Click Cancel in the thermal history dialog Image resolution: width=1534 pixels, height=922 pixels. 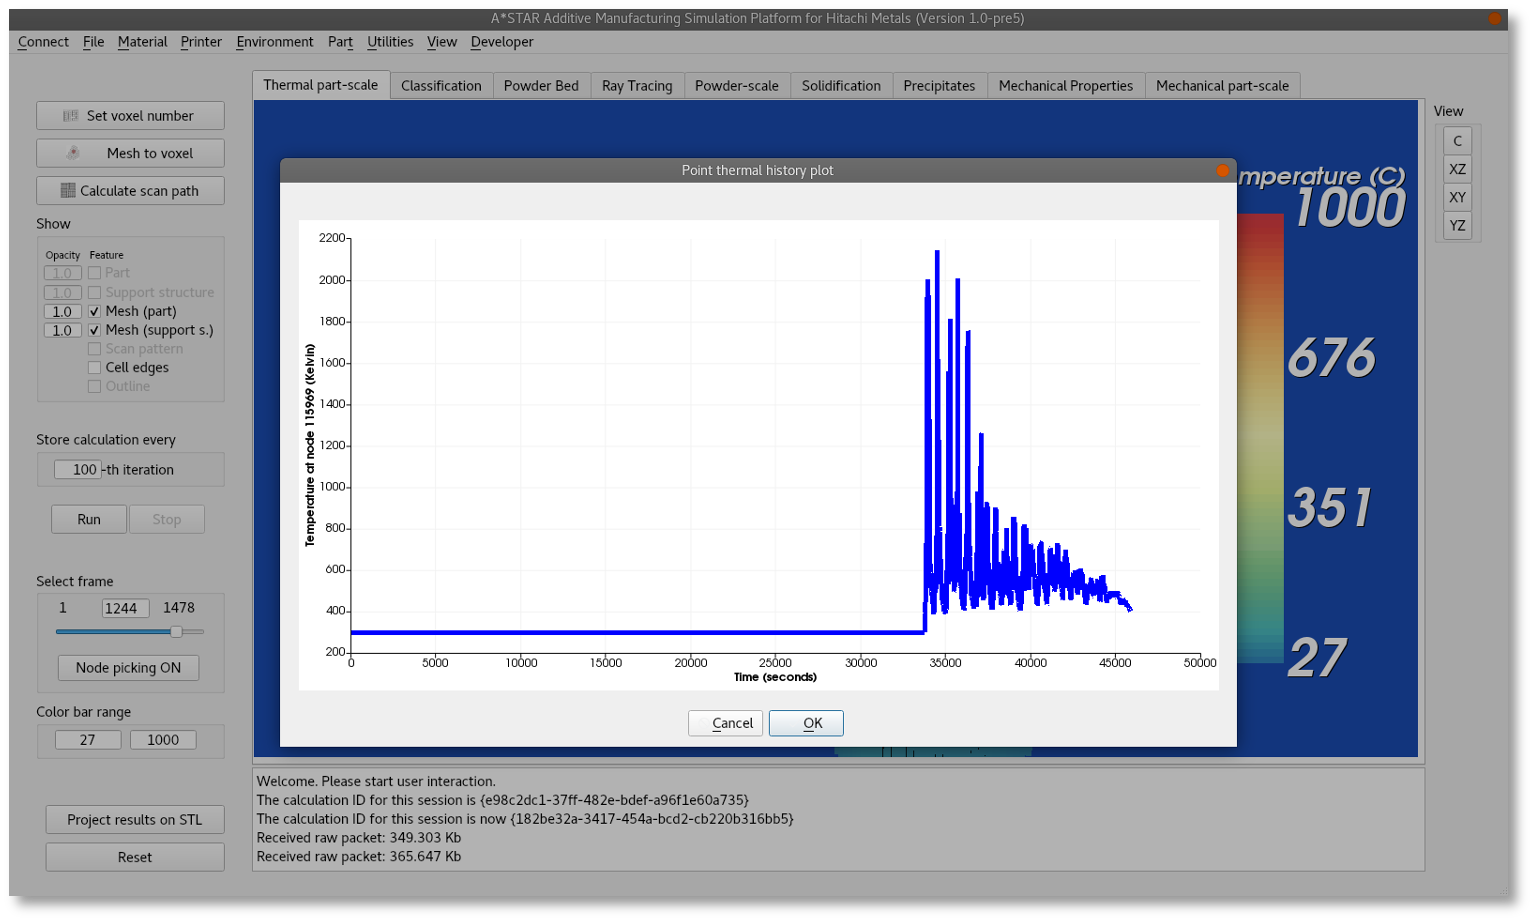[x=726, y=723]
